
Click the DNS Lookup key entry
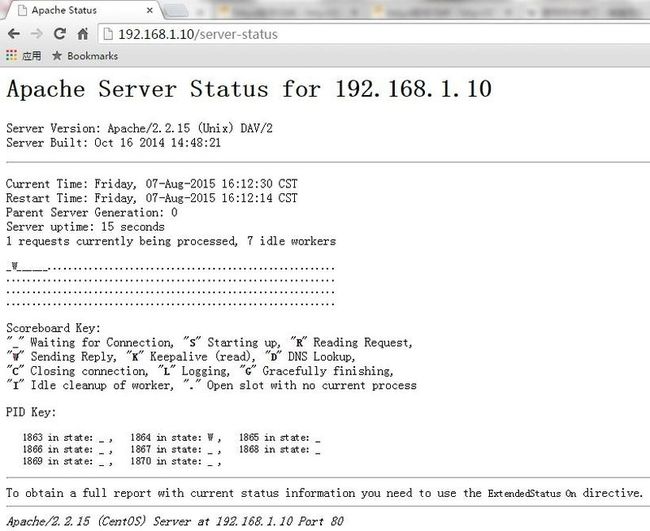(310, 356)
